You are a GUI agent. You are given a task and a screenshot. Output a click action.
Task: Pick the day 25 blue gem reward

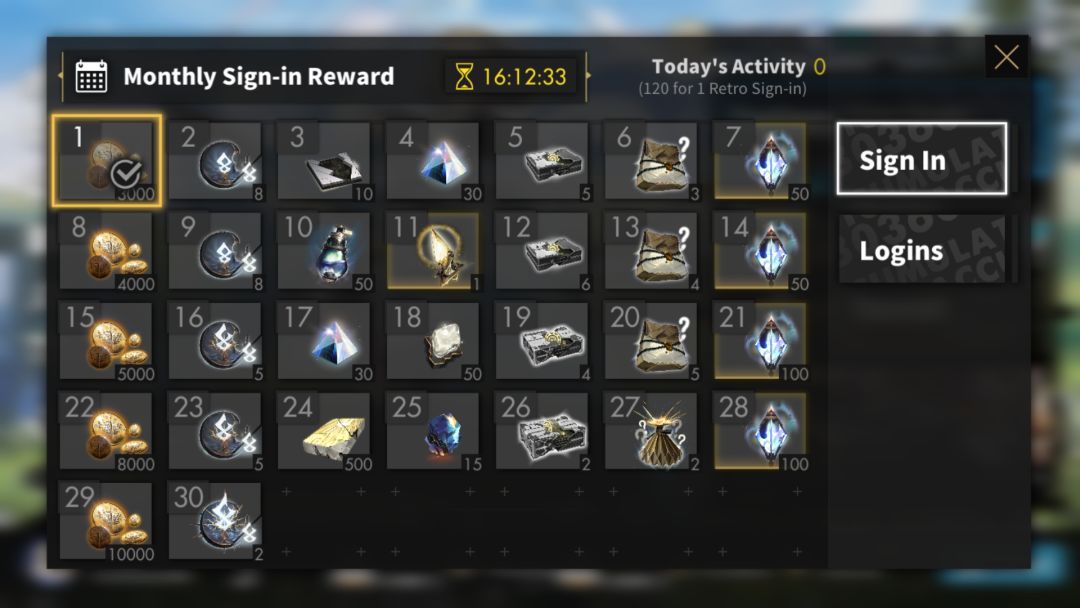tap(433, 431)
